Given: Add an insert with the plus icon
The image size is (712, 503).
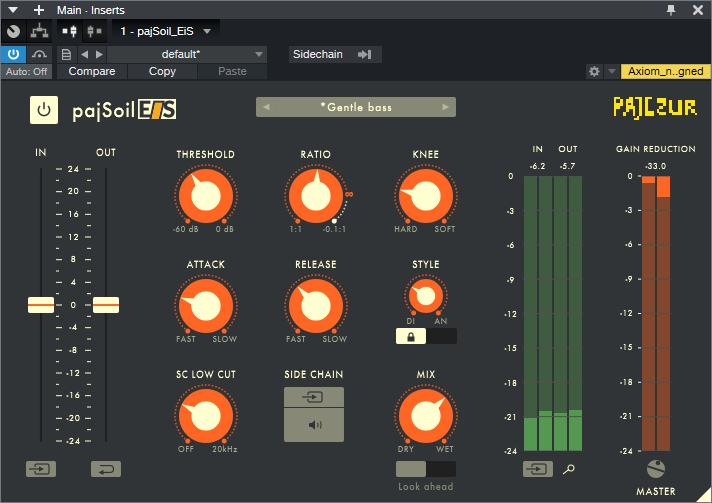Looking at the screenshot, I should [x=39, y=10].
